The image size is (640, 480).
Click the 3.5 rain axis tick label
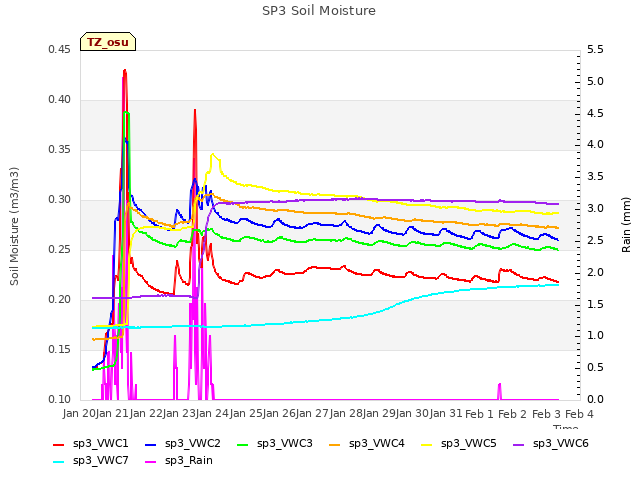pos(595,177)
